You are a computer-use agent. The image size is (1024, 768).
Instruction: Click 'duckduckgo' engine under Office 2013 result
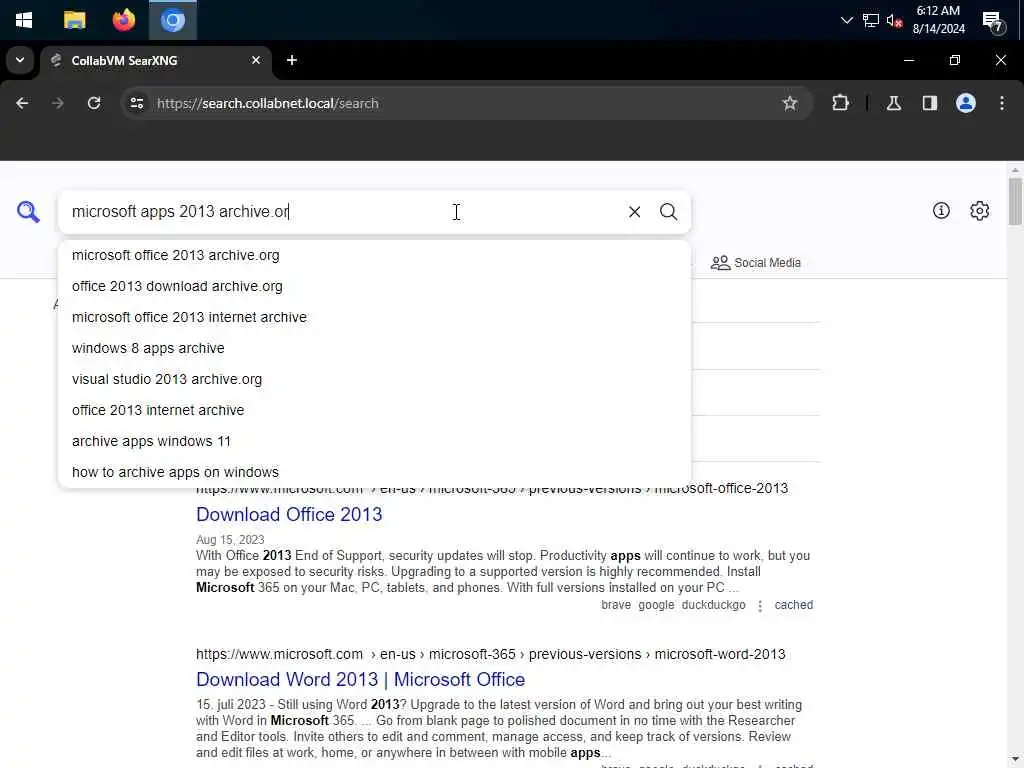click(x=713, y=605)
